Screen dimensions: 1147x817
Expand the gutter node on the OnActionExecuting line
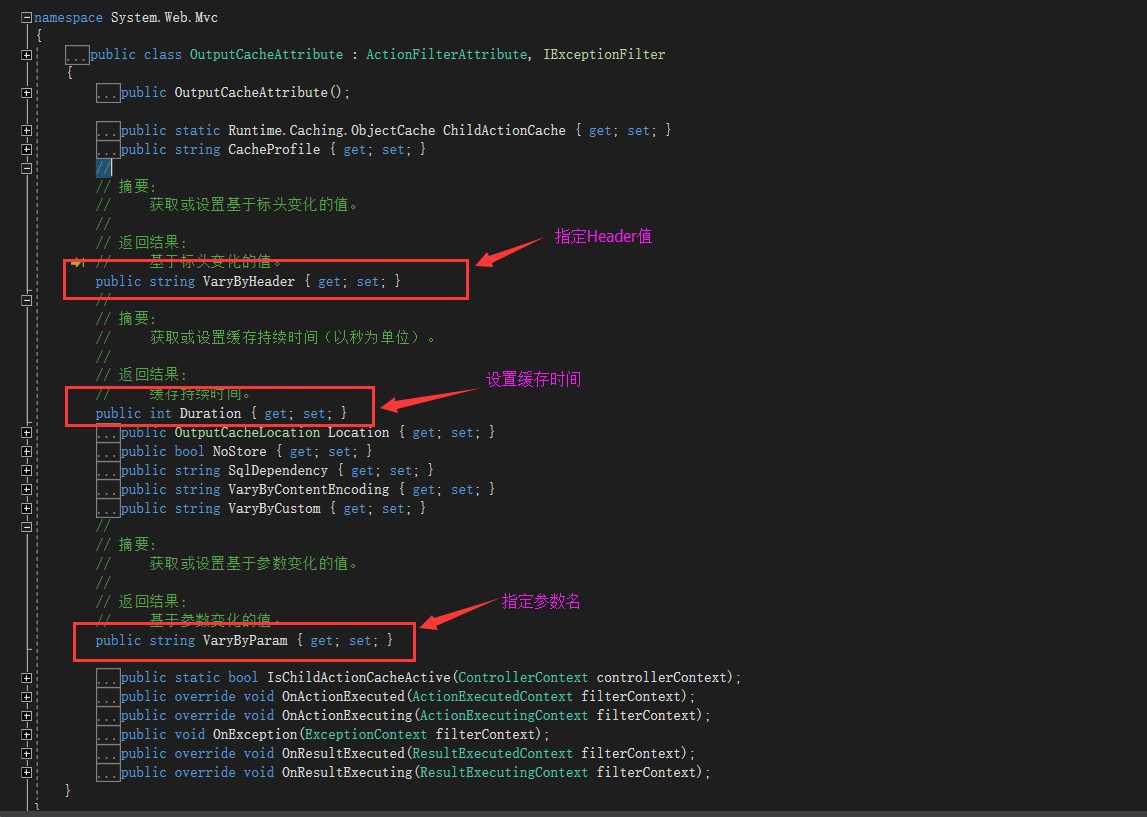coord(26,716)
